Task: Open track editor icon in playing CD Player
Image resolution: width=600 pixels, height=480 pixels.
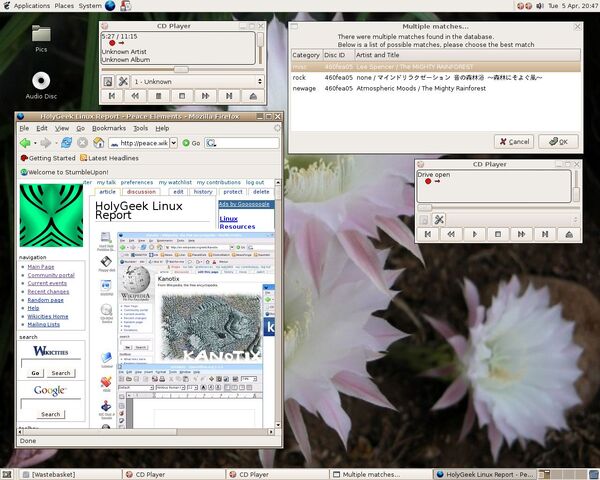Action: [108, 82]
